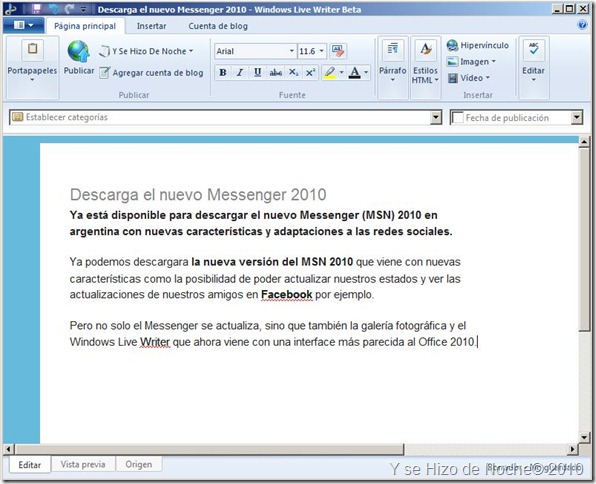Screen dimensions: 596x484
Task: Toggle Bold formatting
Action: [x=223, y=72]
